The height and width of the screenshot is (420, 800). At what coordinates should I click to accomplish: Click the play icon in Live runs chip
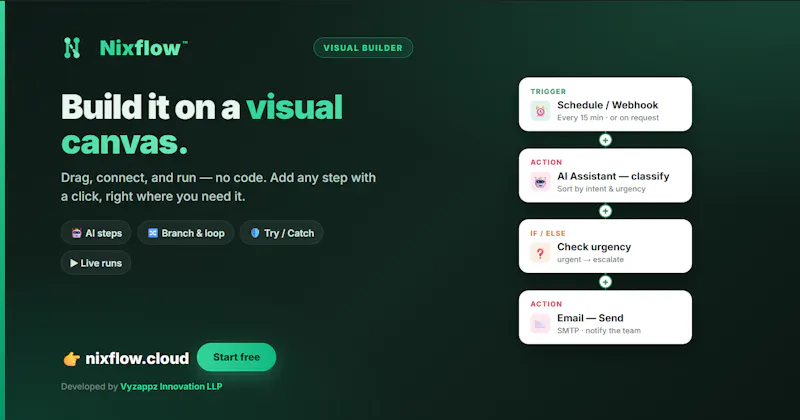[x=74, y=263]
